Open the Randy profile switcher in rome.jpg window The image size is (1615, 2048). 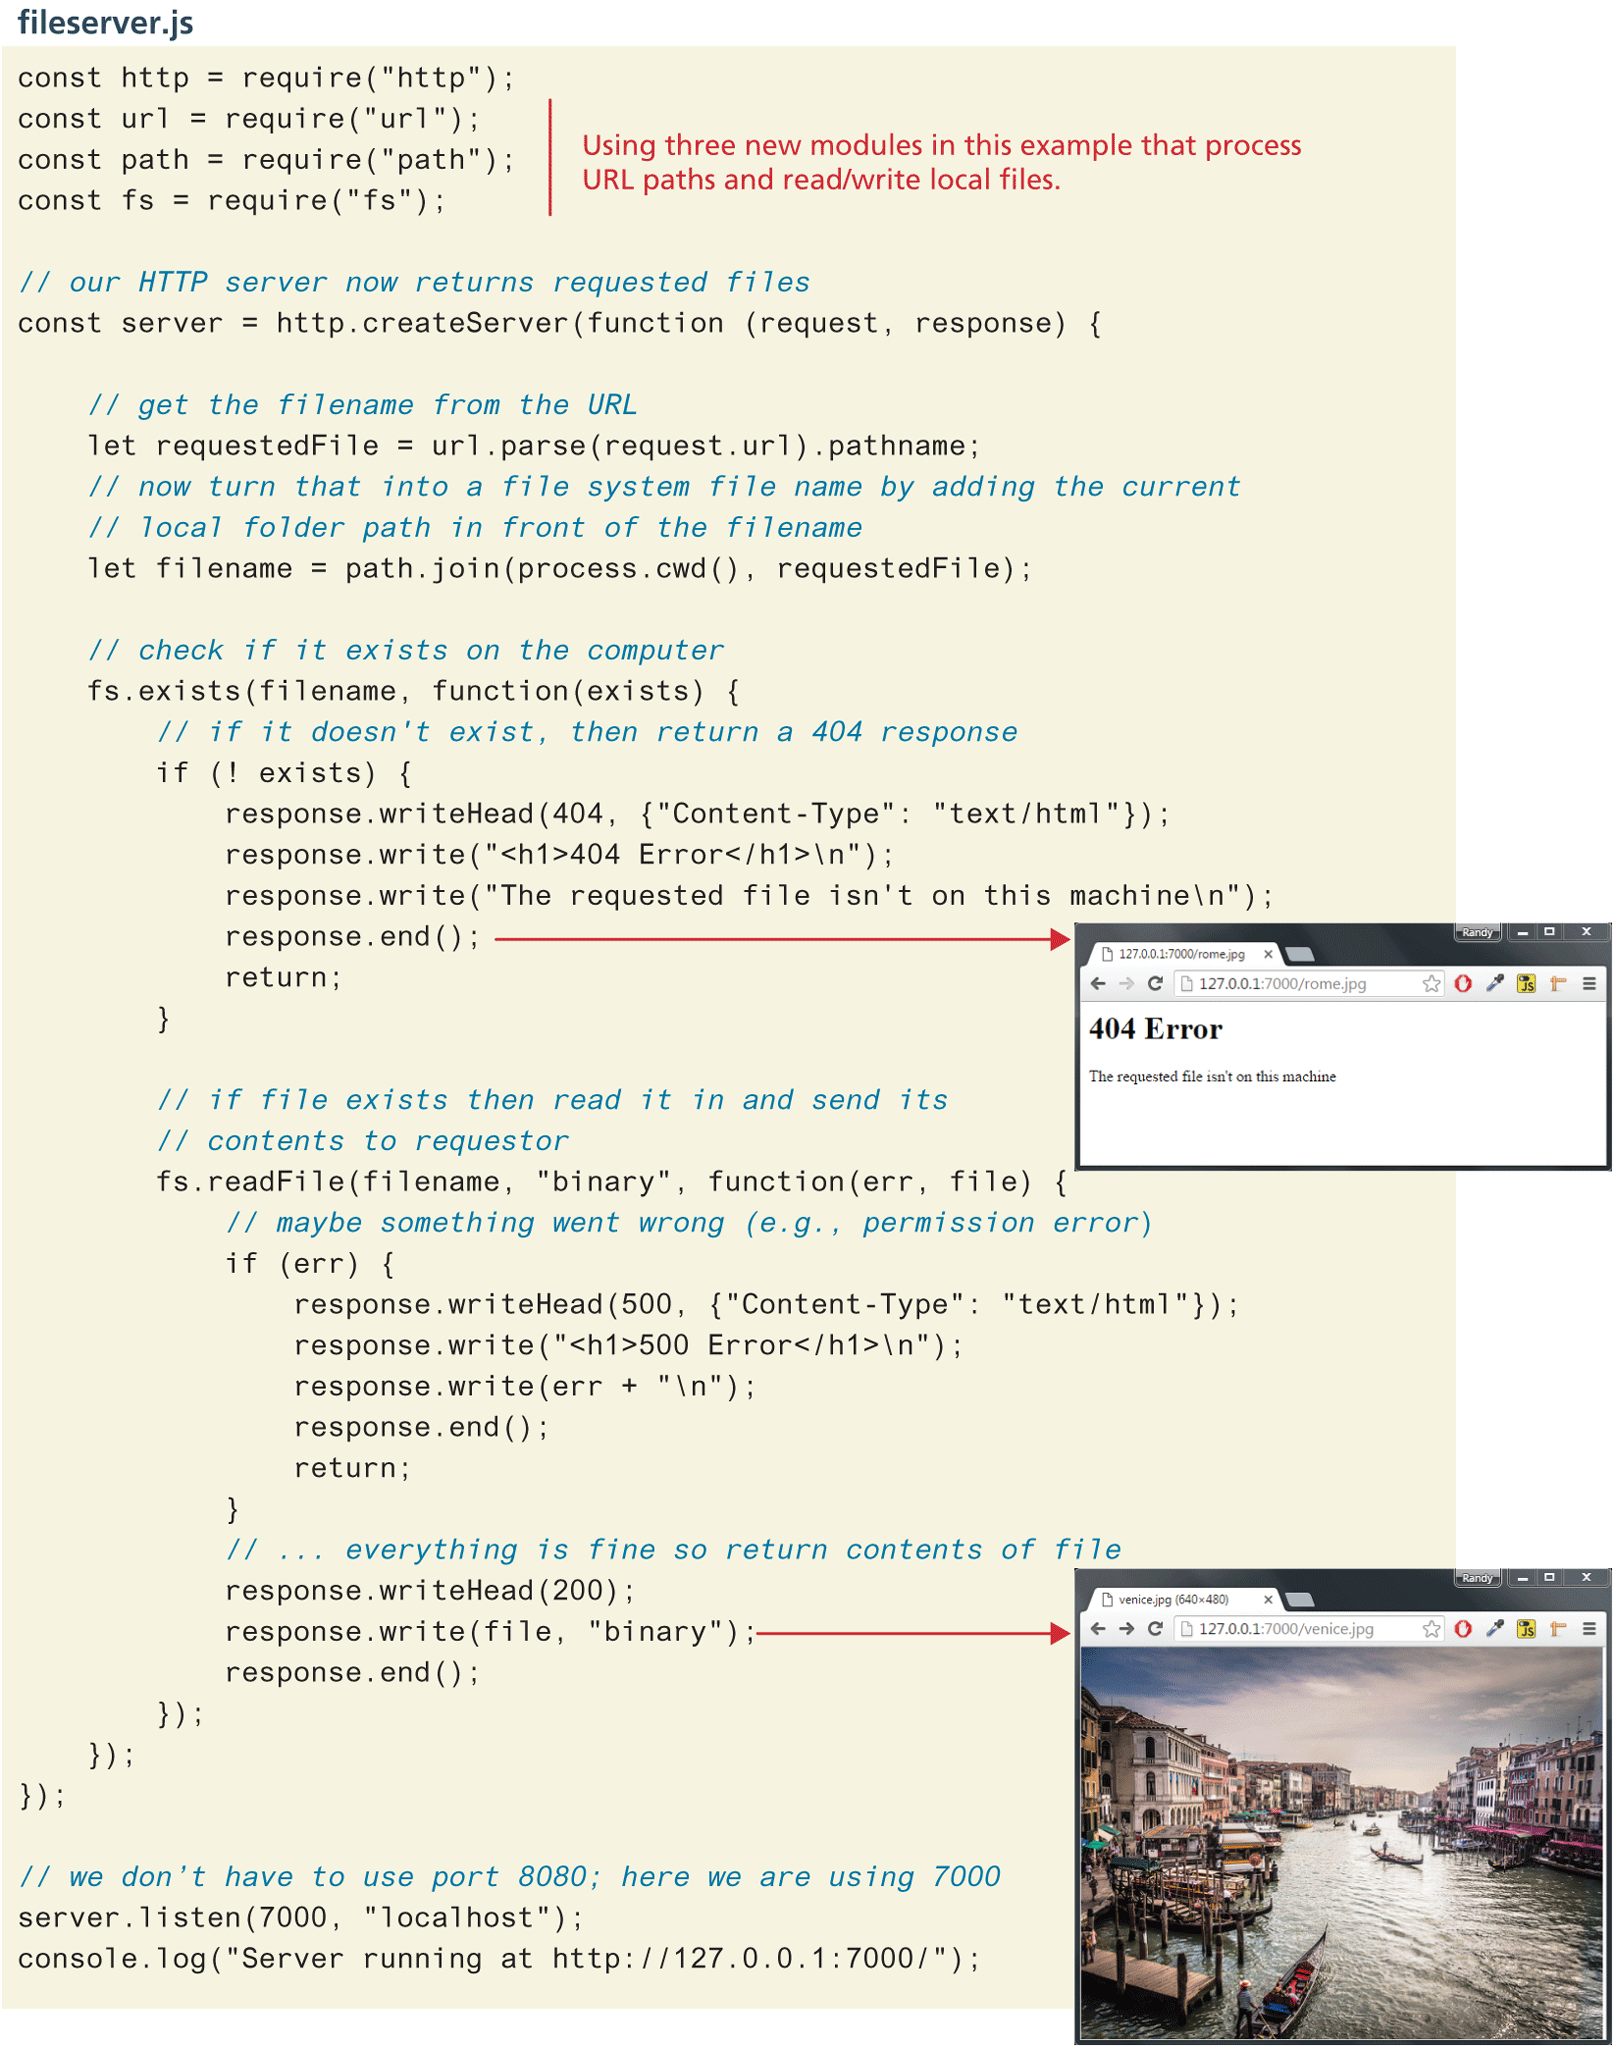1476,932
